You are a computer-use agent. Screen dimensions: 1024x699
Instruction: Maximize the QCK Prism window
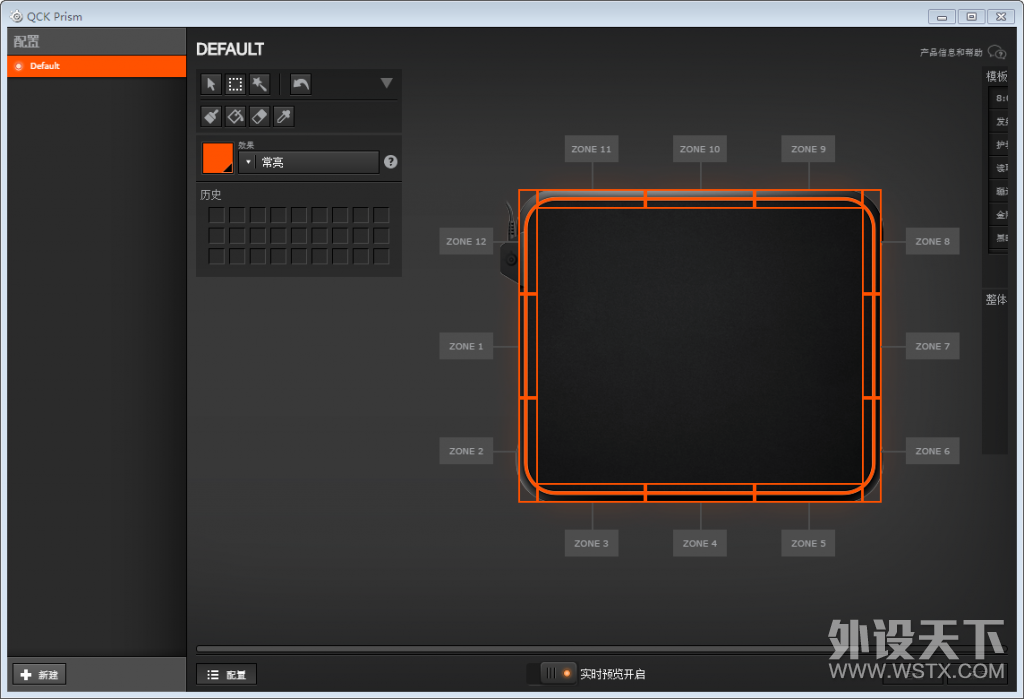[971, 16]
